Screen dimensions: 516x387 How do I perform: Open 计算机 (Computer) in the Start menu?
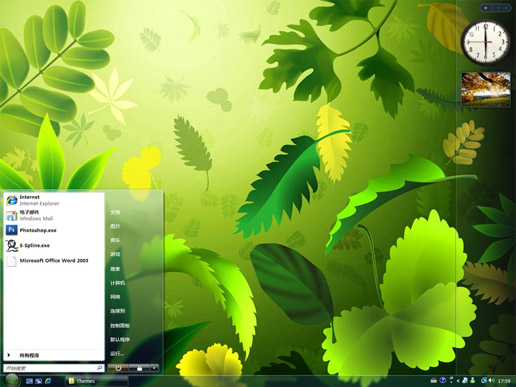coord(118,283)
